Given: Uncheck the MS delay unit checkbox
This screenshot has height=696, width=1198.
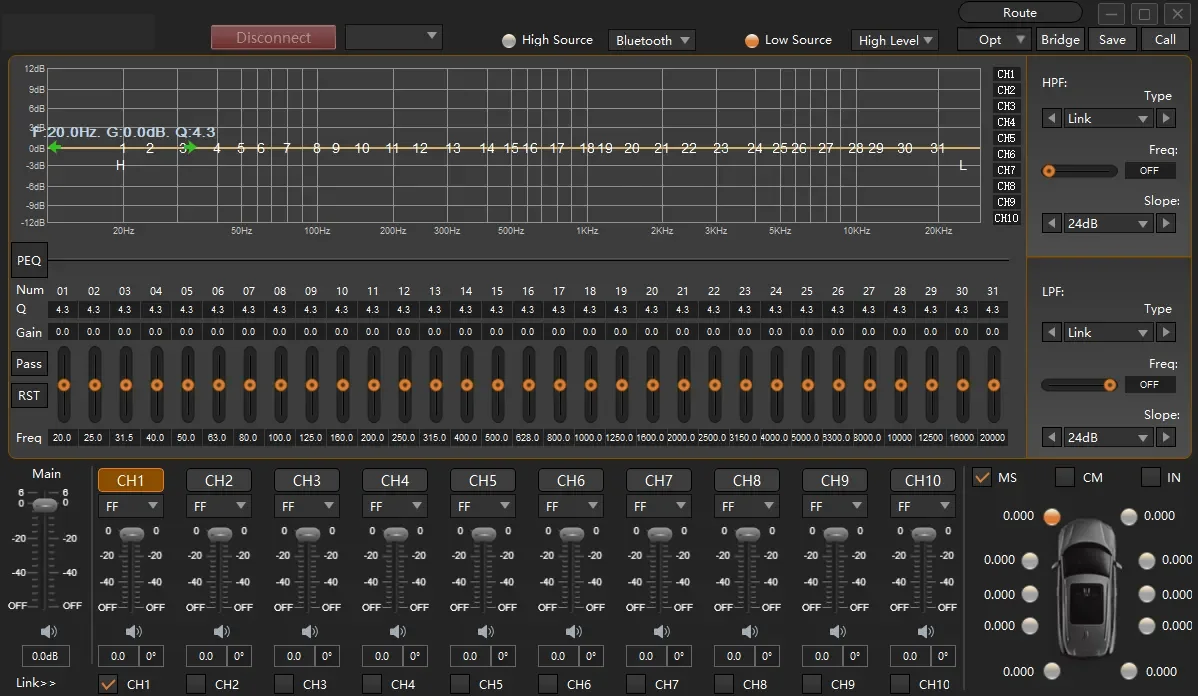Looking at the screenshot, I should pyautogui.click(x=982, y=477).
